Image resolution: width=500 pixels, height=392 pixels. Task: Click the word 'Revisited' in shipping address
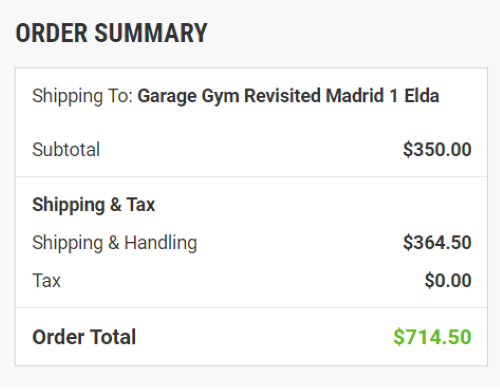coord(282,96)
